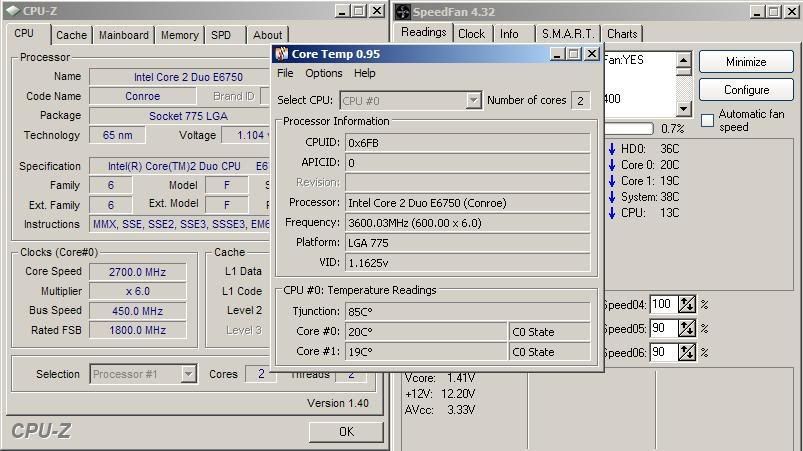Click the Core Speed value 2700.0 MHz
This screenshot has height=451, width=803.
click(137, 272)
